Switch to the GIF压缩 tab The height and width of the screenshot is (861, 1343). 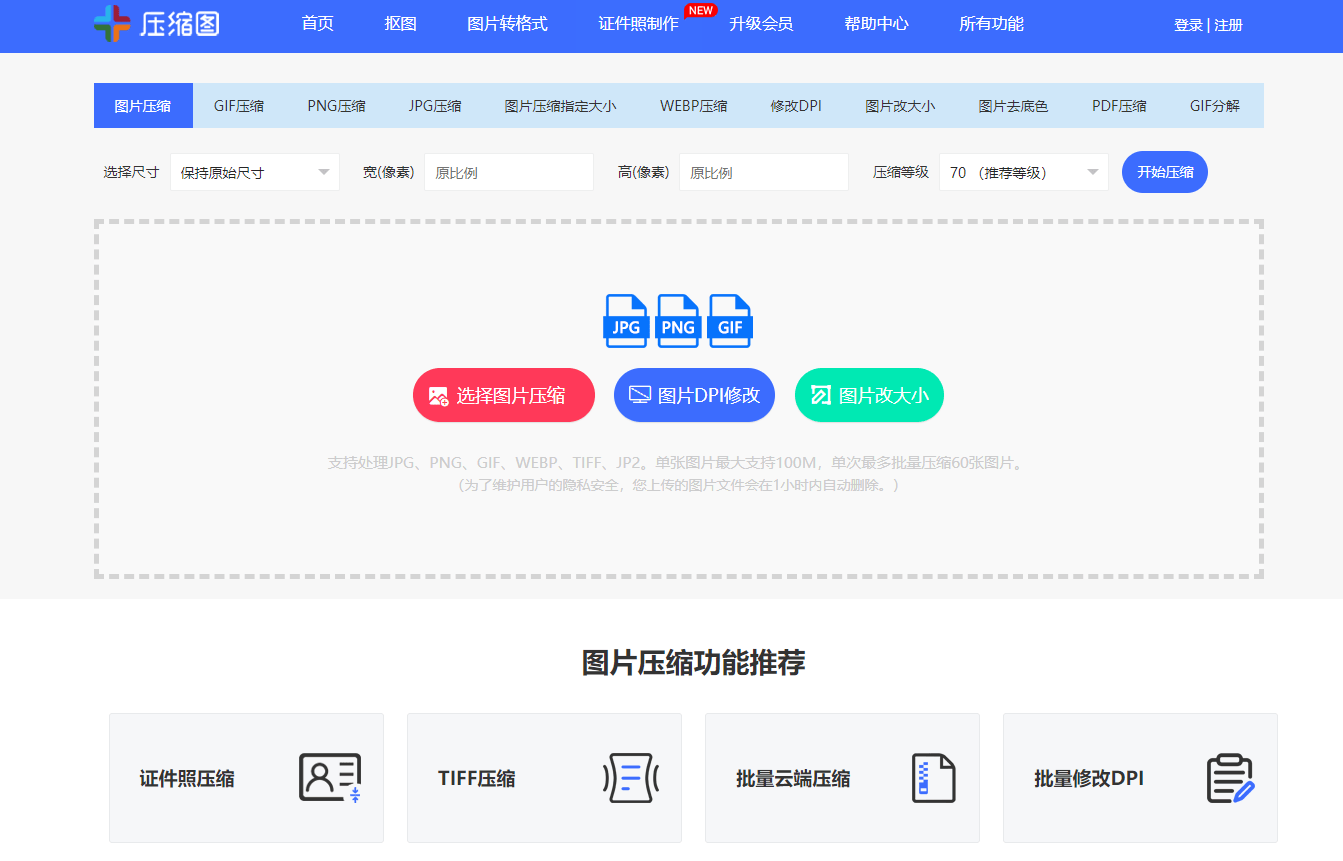pyautogui.click(x=238, y=104)
